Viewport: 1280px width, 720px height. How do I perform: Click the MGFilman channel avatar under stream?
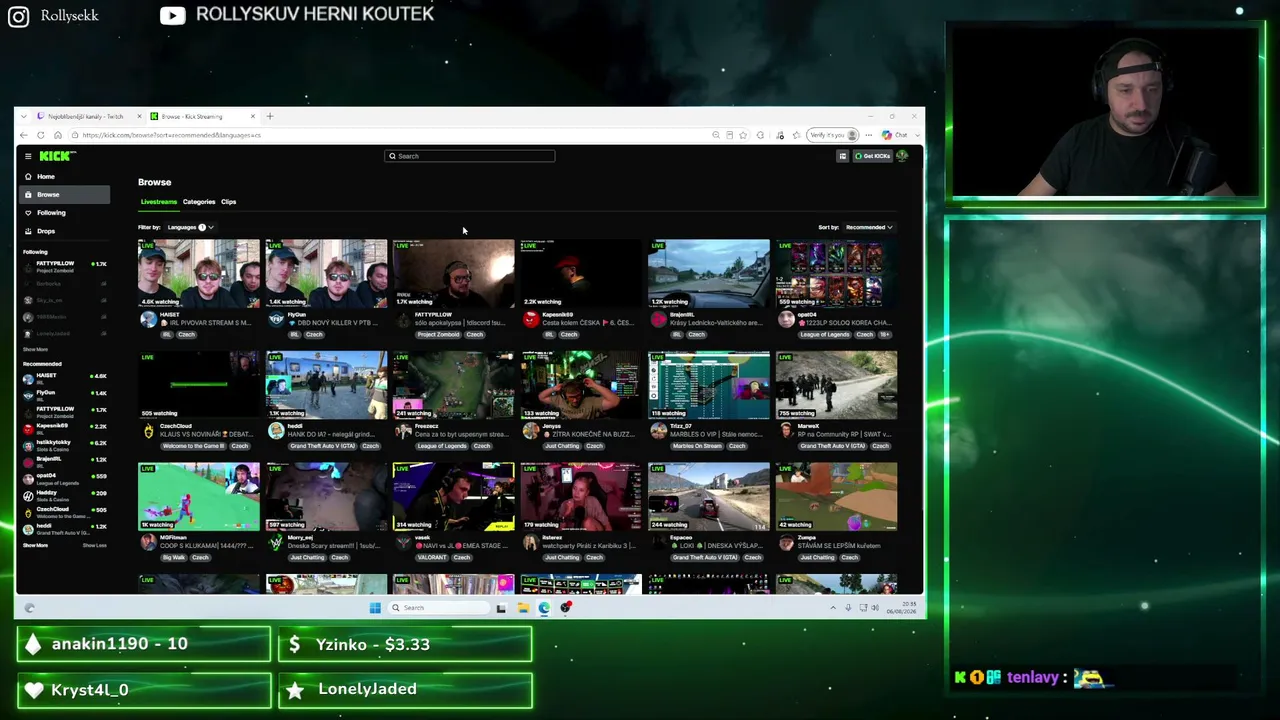coord(148,543)
